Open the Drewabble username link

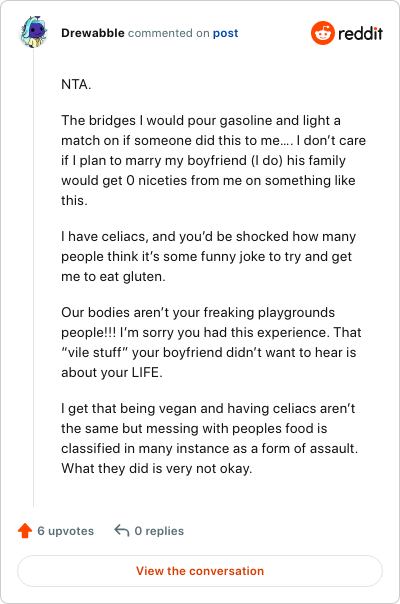pos(93,33)
